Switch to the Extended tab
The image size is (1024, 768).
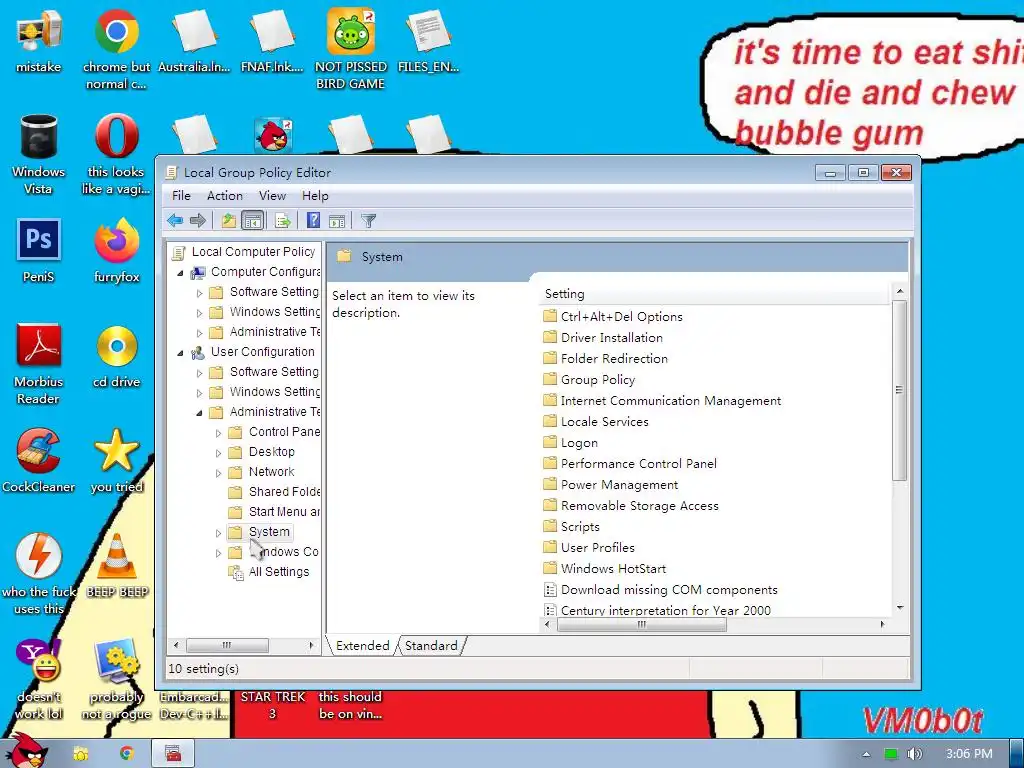pos(362,646)
